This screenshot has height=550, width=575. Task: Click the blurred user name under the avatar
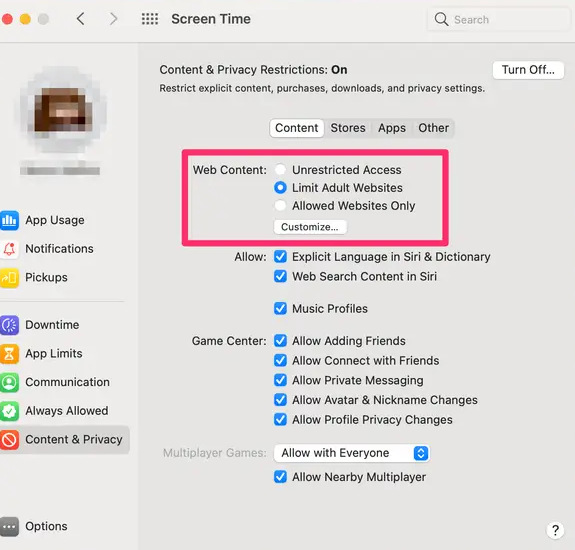tap(60, 170)
